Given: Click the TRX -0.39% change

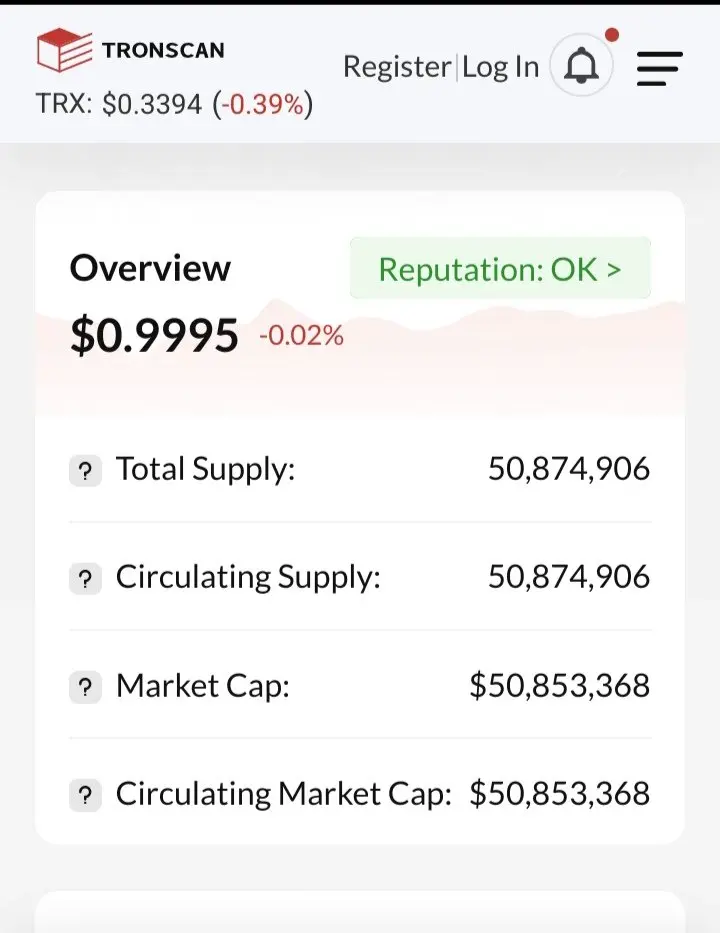Looking at the screenshot, I should tap(262, 104).
